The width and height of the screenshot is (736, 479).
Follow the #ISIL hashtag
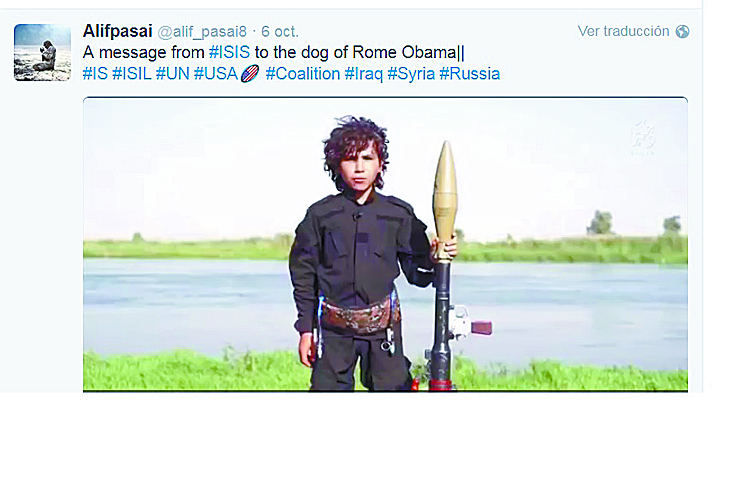[131, 74]
